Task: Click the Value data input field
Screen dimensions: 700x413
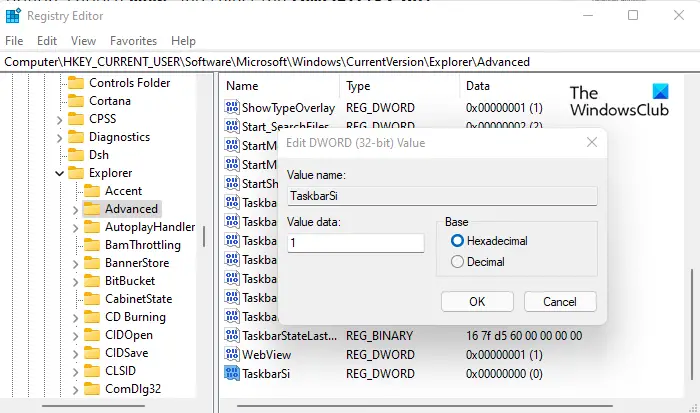Action: 356,243
